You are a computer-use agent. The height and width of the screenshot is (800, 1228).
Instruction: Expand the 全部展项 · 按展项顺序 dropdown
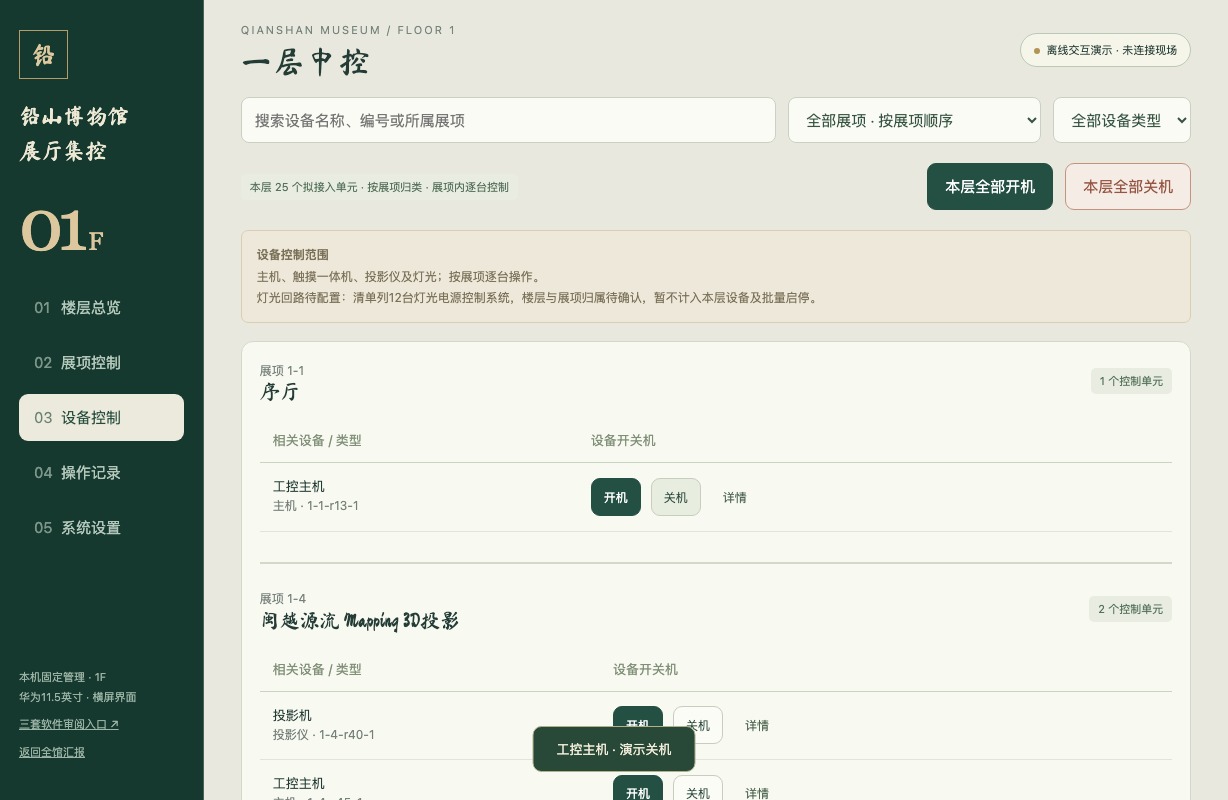coord(914,120)
